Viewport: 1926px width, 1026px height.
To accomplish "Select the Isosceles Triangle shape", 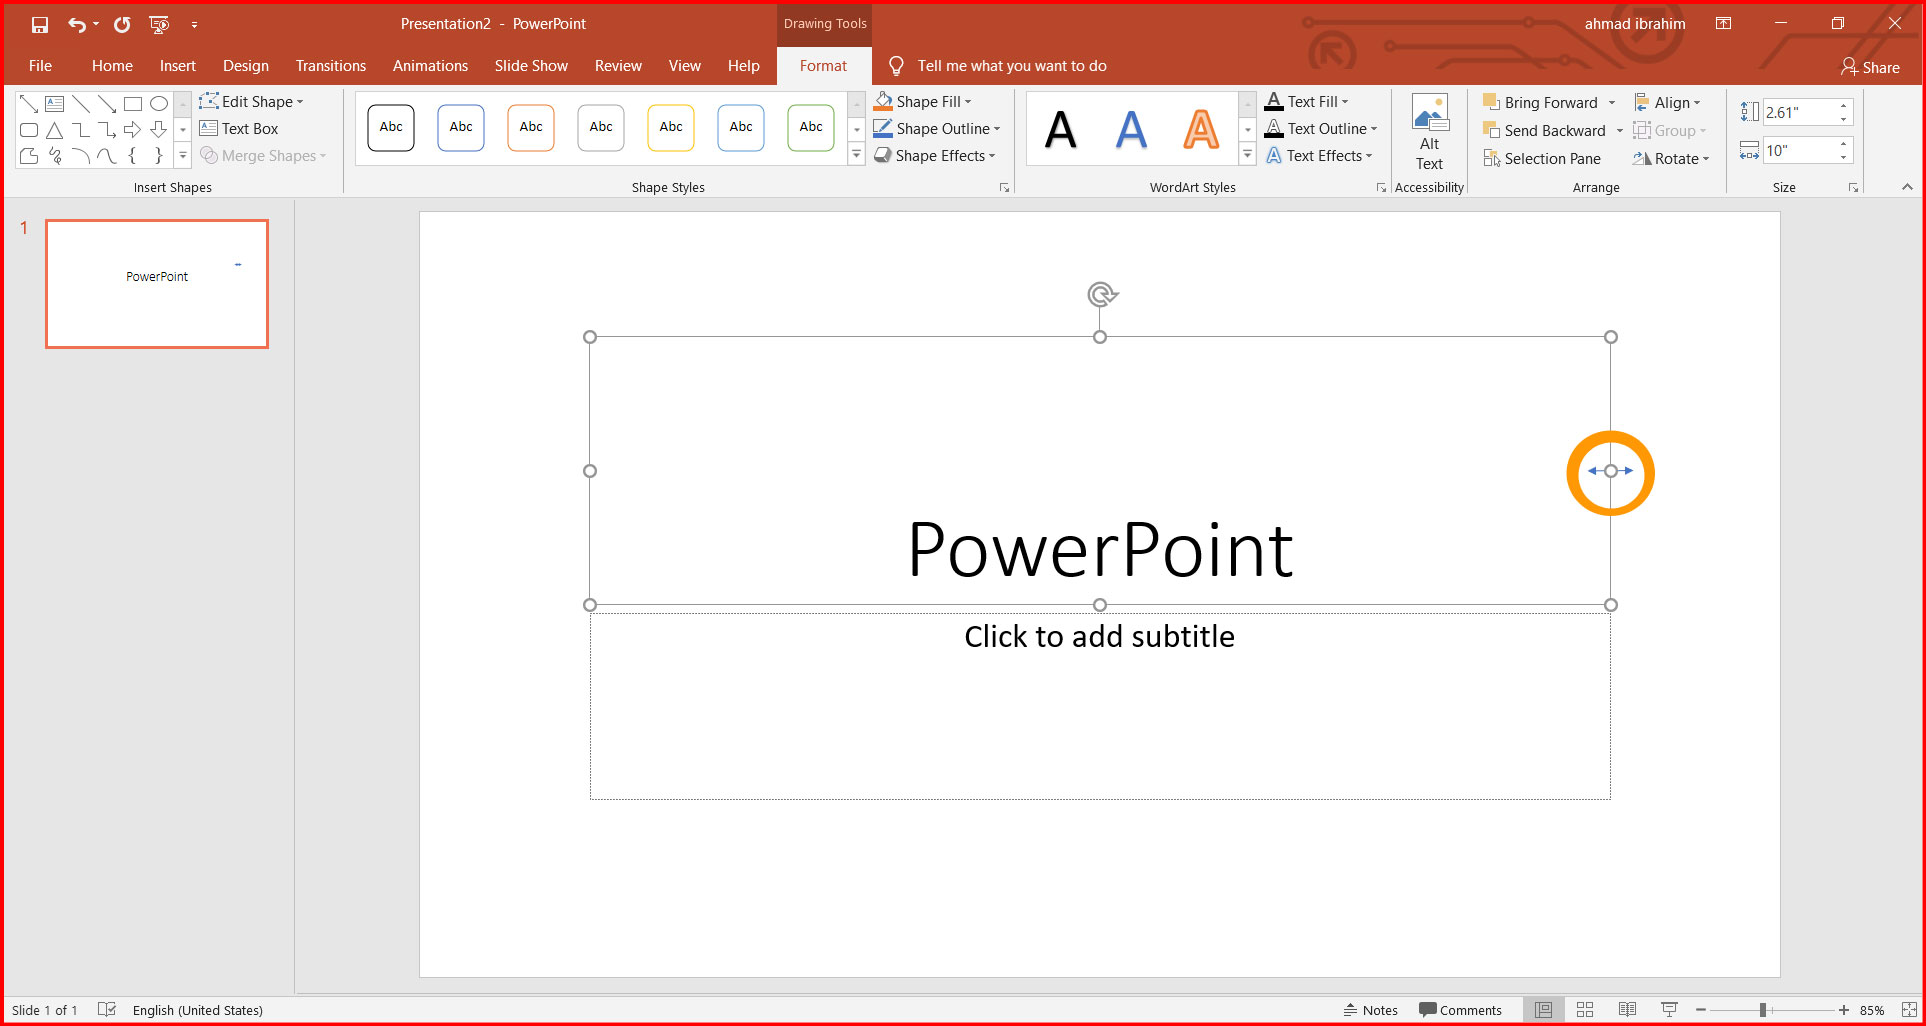I will (x=55, y=130).
